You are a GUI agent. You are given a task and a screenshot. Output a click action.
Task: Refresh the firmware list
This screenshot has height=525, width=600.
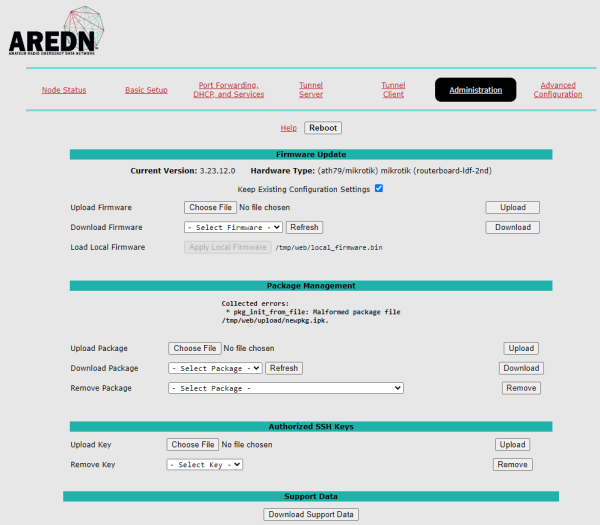(x=304, y=227)
